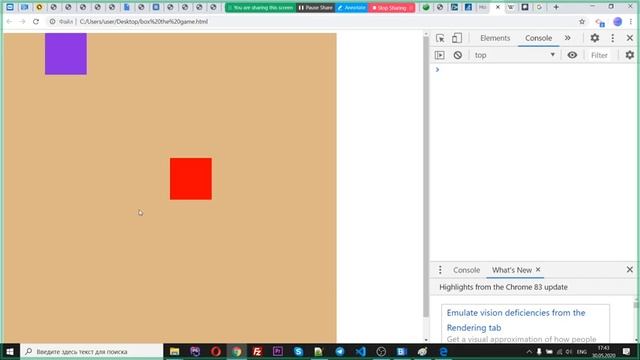Bookmark this page with the star
The height and width of the screenshot is (360, 640).
click(x=582, y=22)
